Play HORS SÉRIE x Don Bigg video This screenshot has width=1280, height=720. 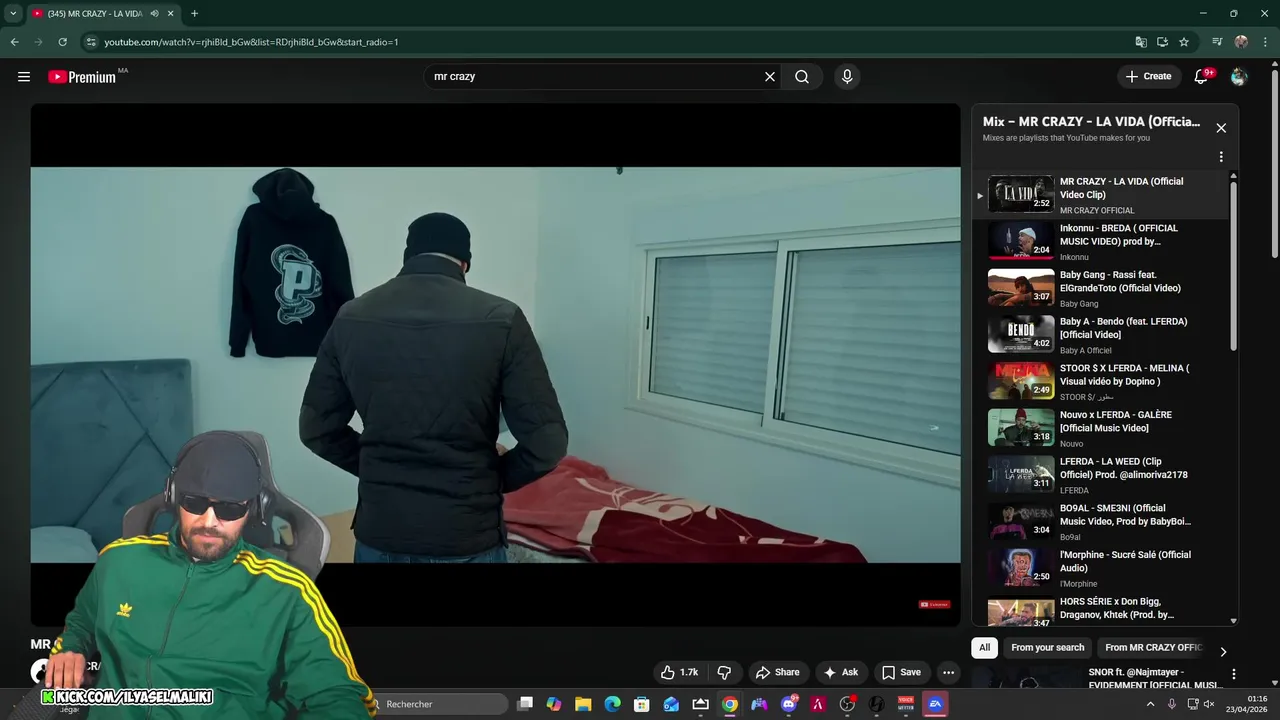[1100, 609]
